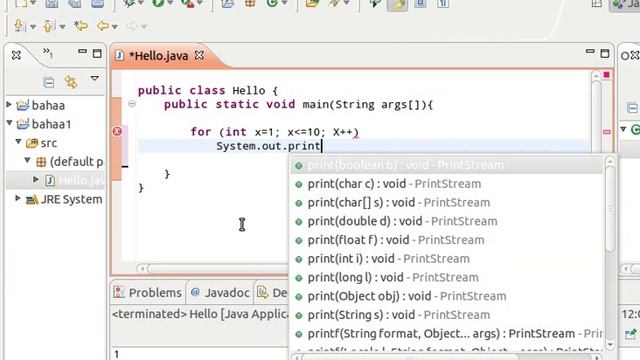
Task: Open the Declaration tab beside Javadoc
Action: (x=272, y=293)
